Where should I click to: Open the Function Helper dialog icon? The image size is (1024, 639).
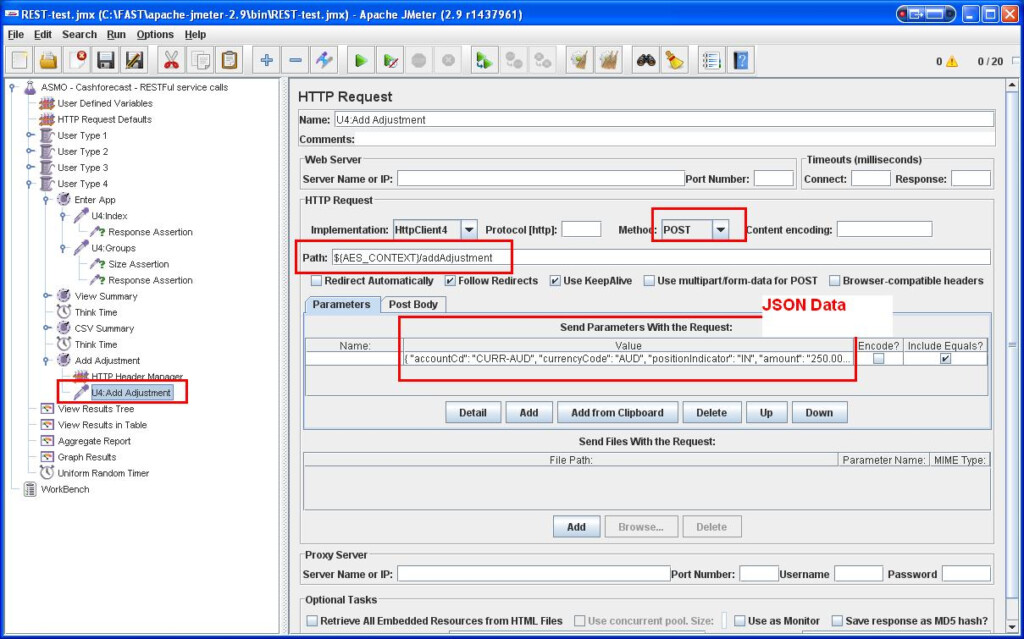pyautogui.click(x=711, y=61)
